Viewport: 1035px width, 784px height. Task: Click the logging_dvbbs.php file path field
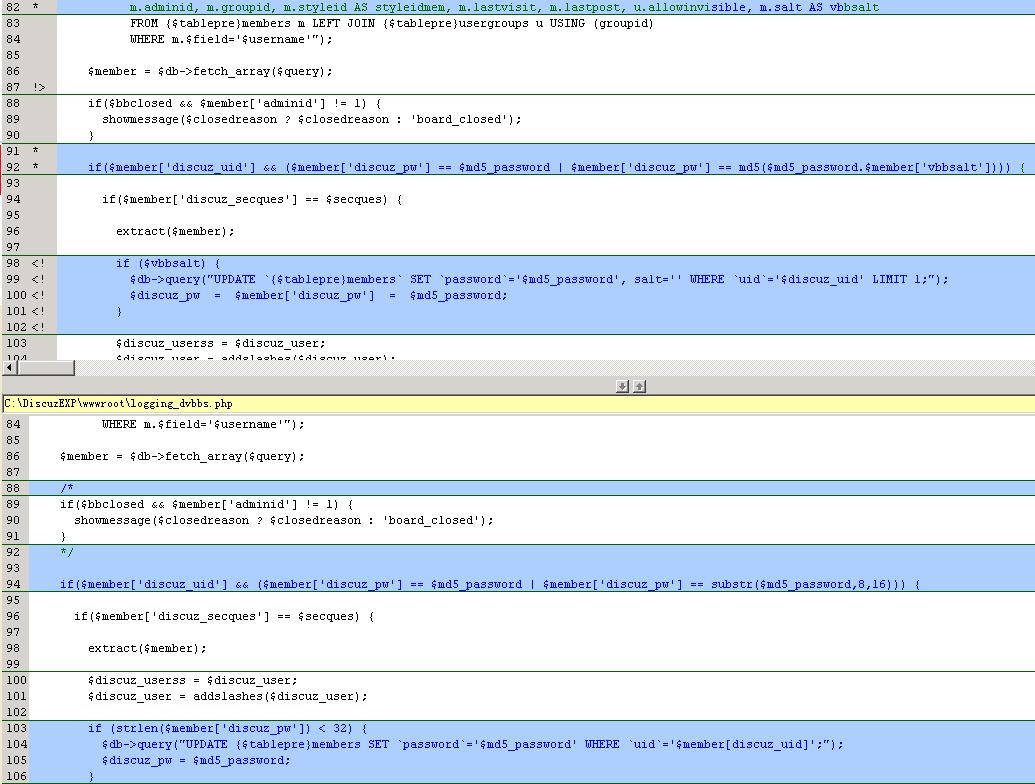point(519,404)
